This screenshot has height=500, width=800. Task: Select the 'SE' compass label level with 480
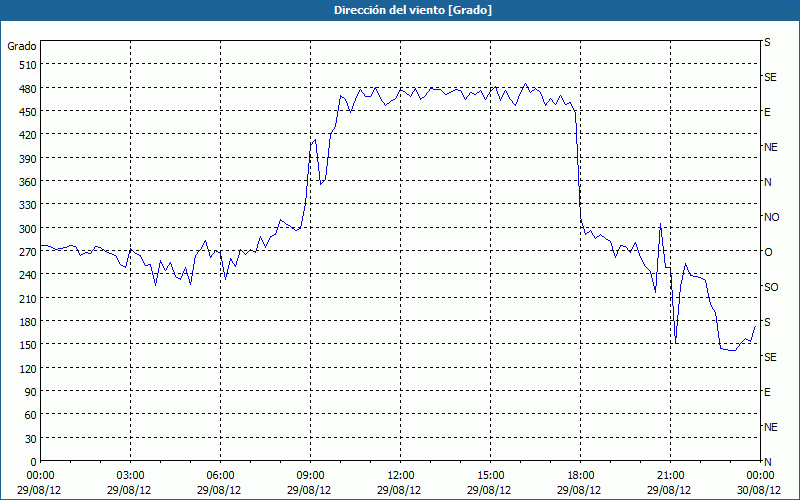[770, 77]
